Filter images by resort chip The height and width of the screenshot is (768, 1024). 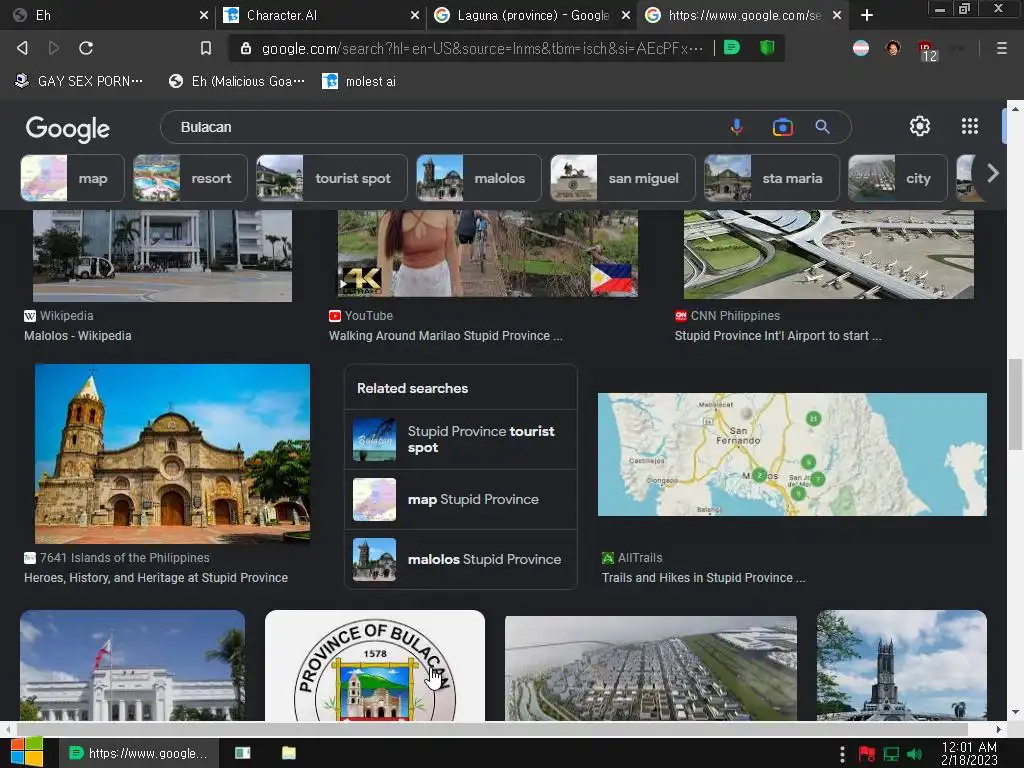(190, 178)
